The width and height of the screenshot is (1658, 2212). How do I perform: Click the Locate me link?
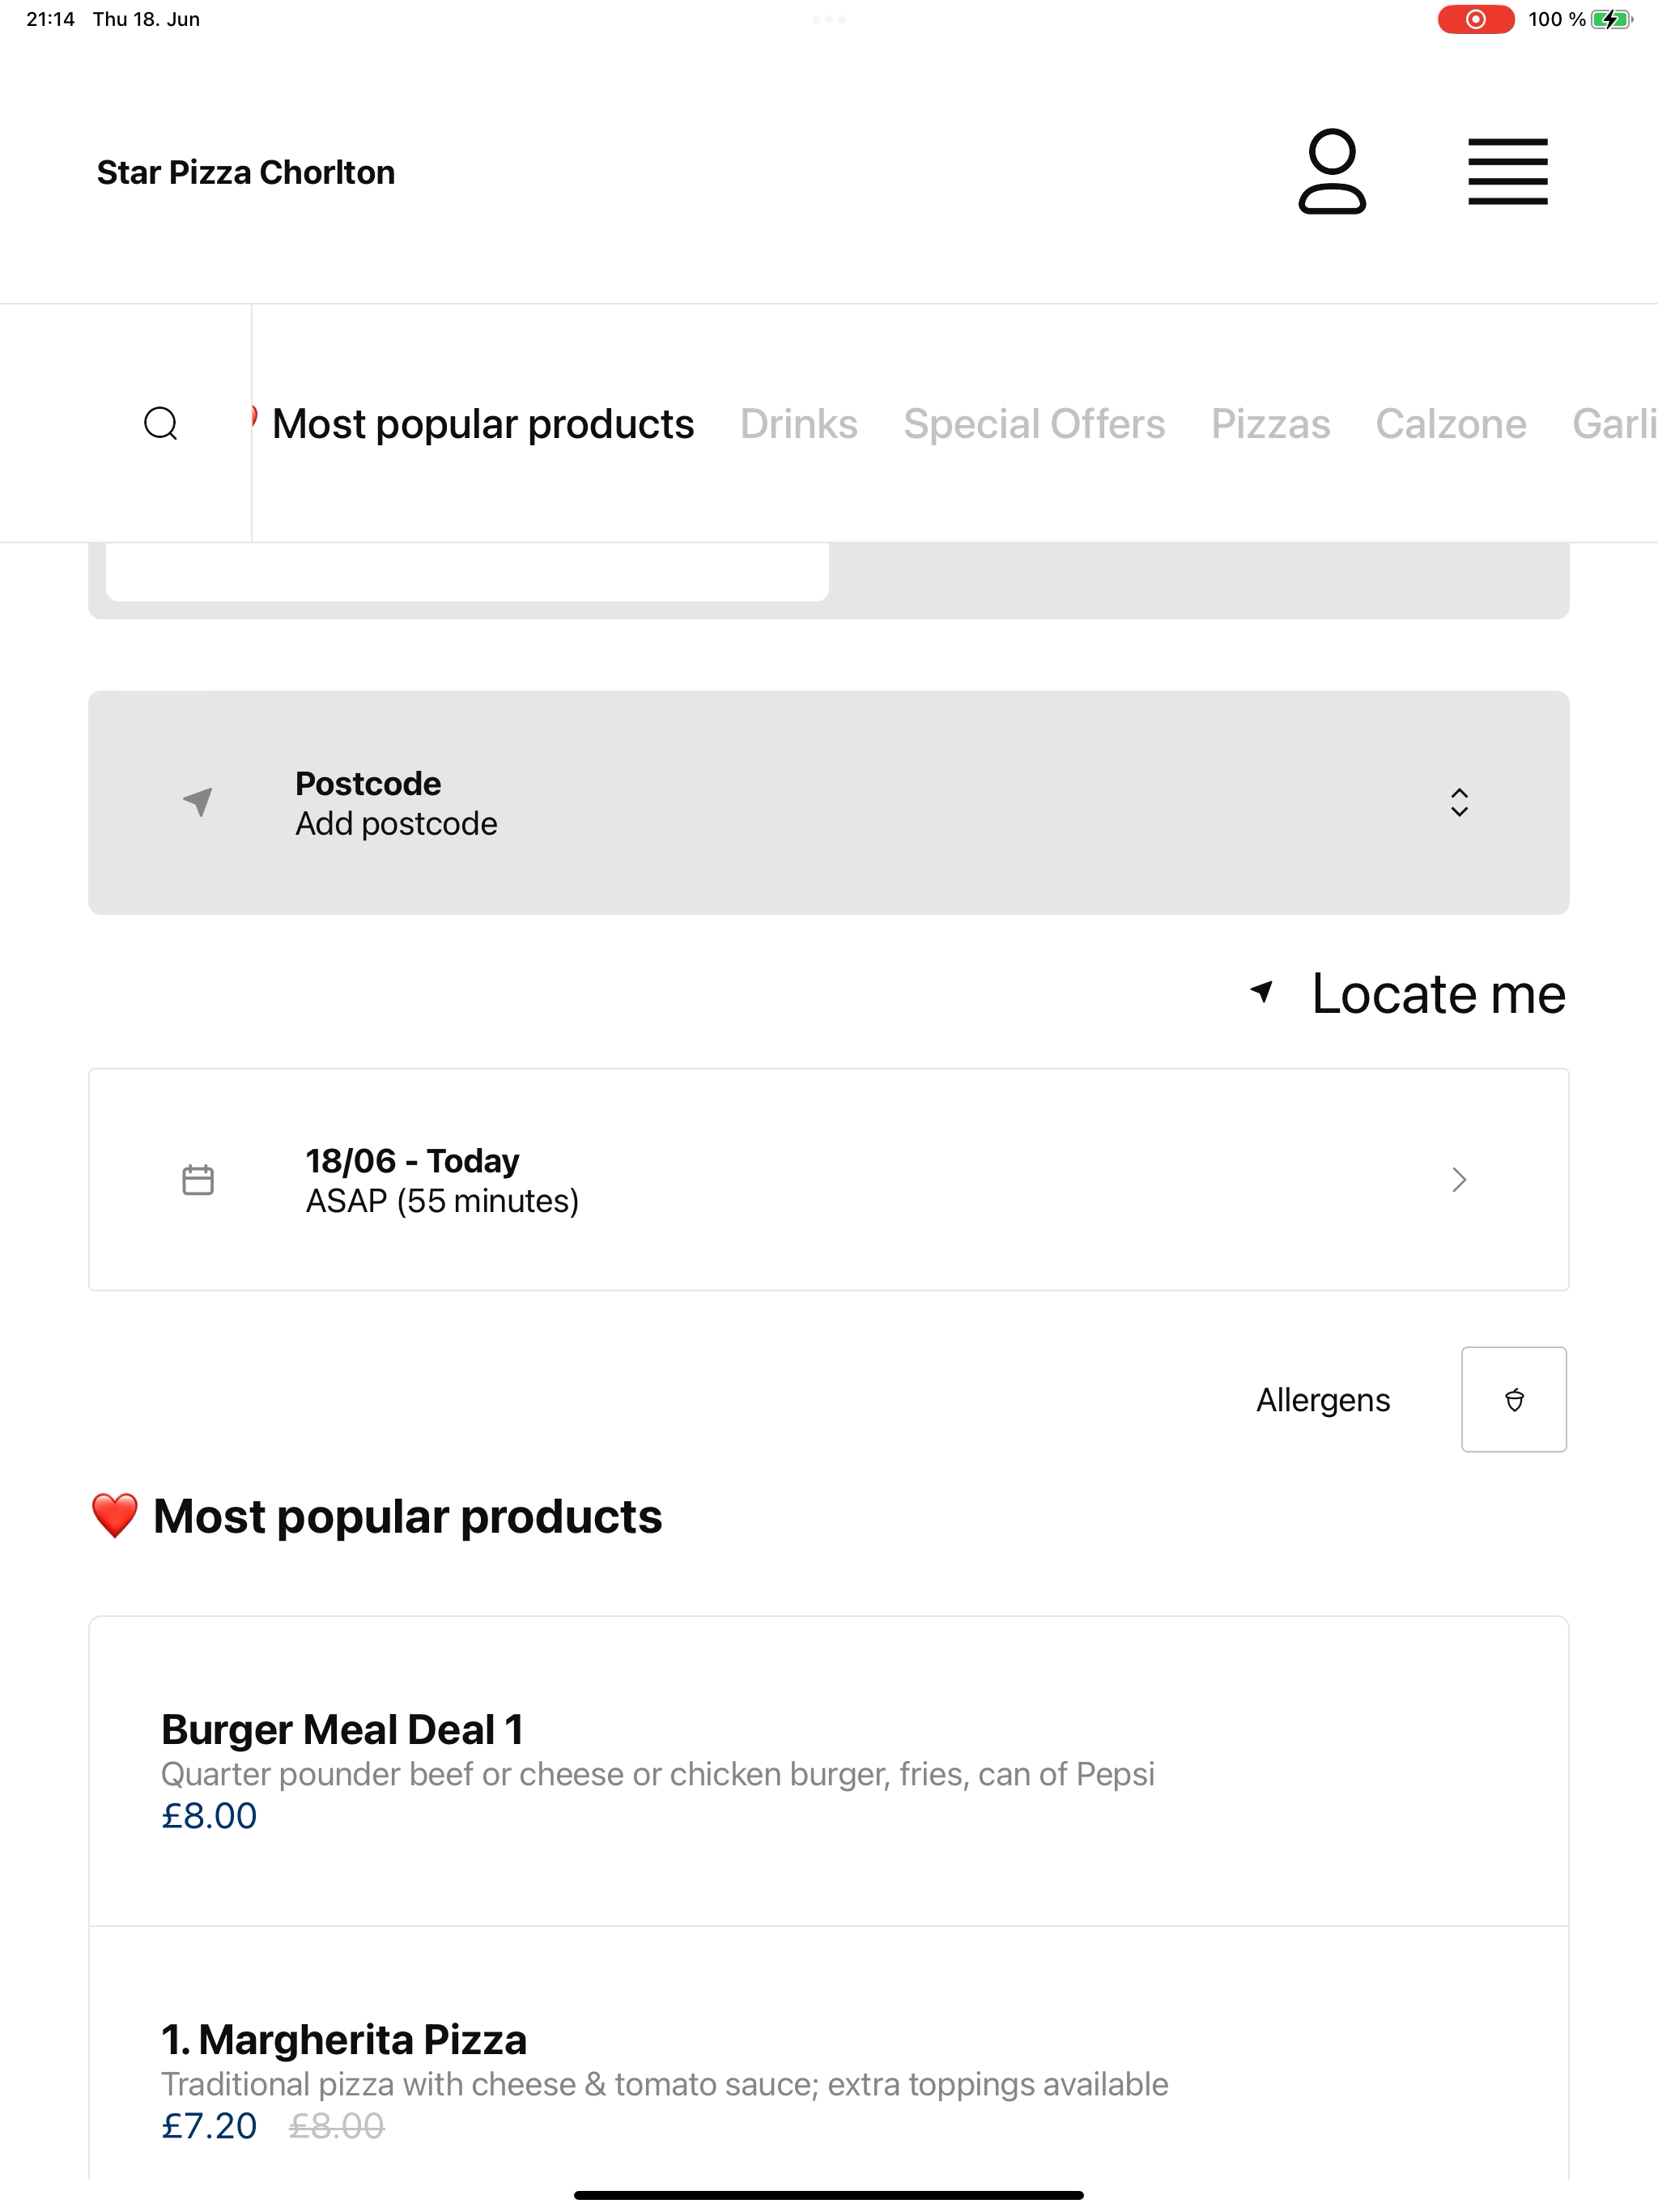point(1438,993)
